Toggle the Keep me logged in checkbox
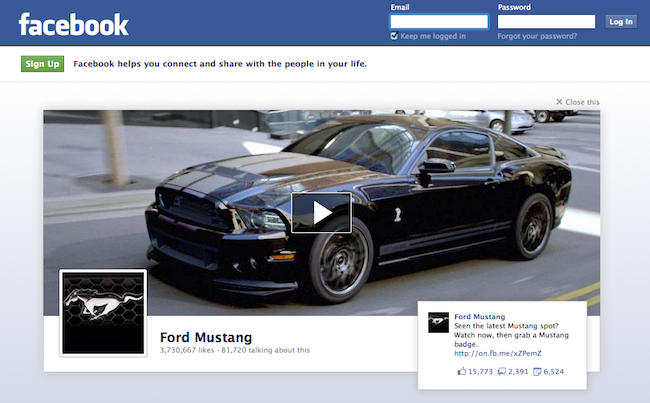The height and width of the screenshot is (403, 650). pos(395,36)
